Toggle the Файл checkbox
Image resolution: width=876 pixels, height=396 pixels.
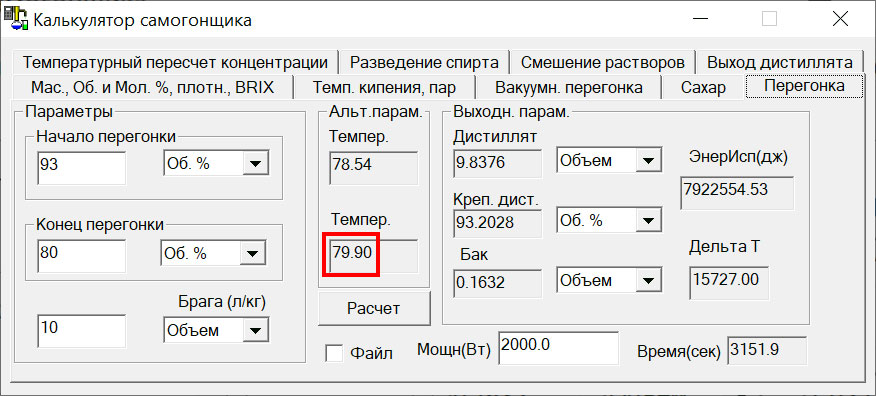pyautogui.click(x=334, y=353)
